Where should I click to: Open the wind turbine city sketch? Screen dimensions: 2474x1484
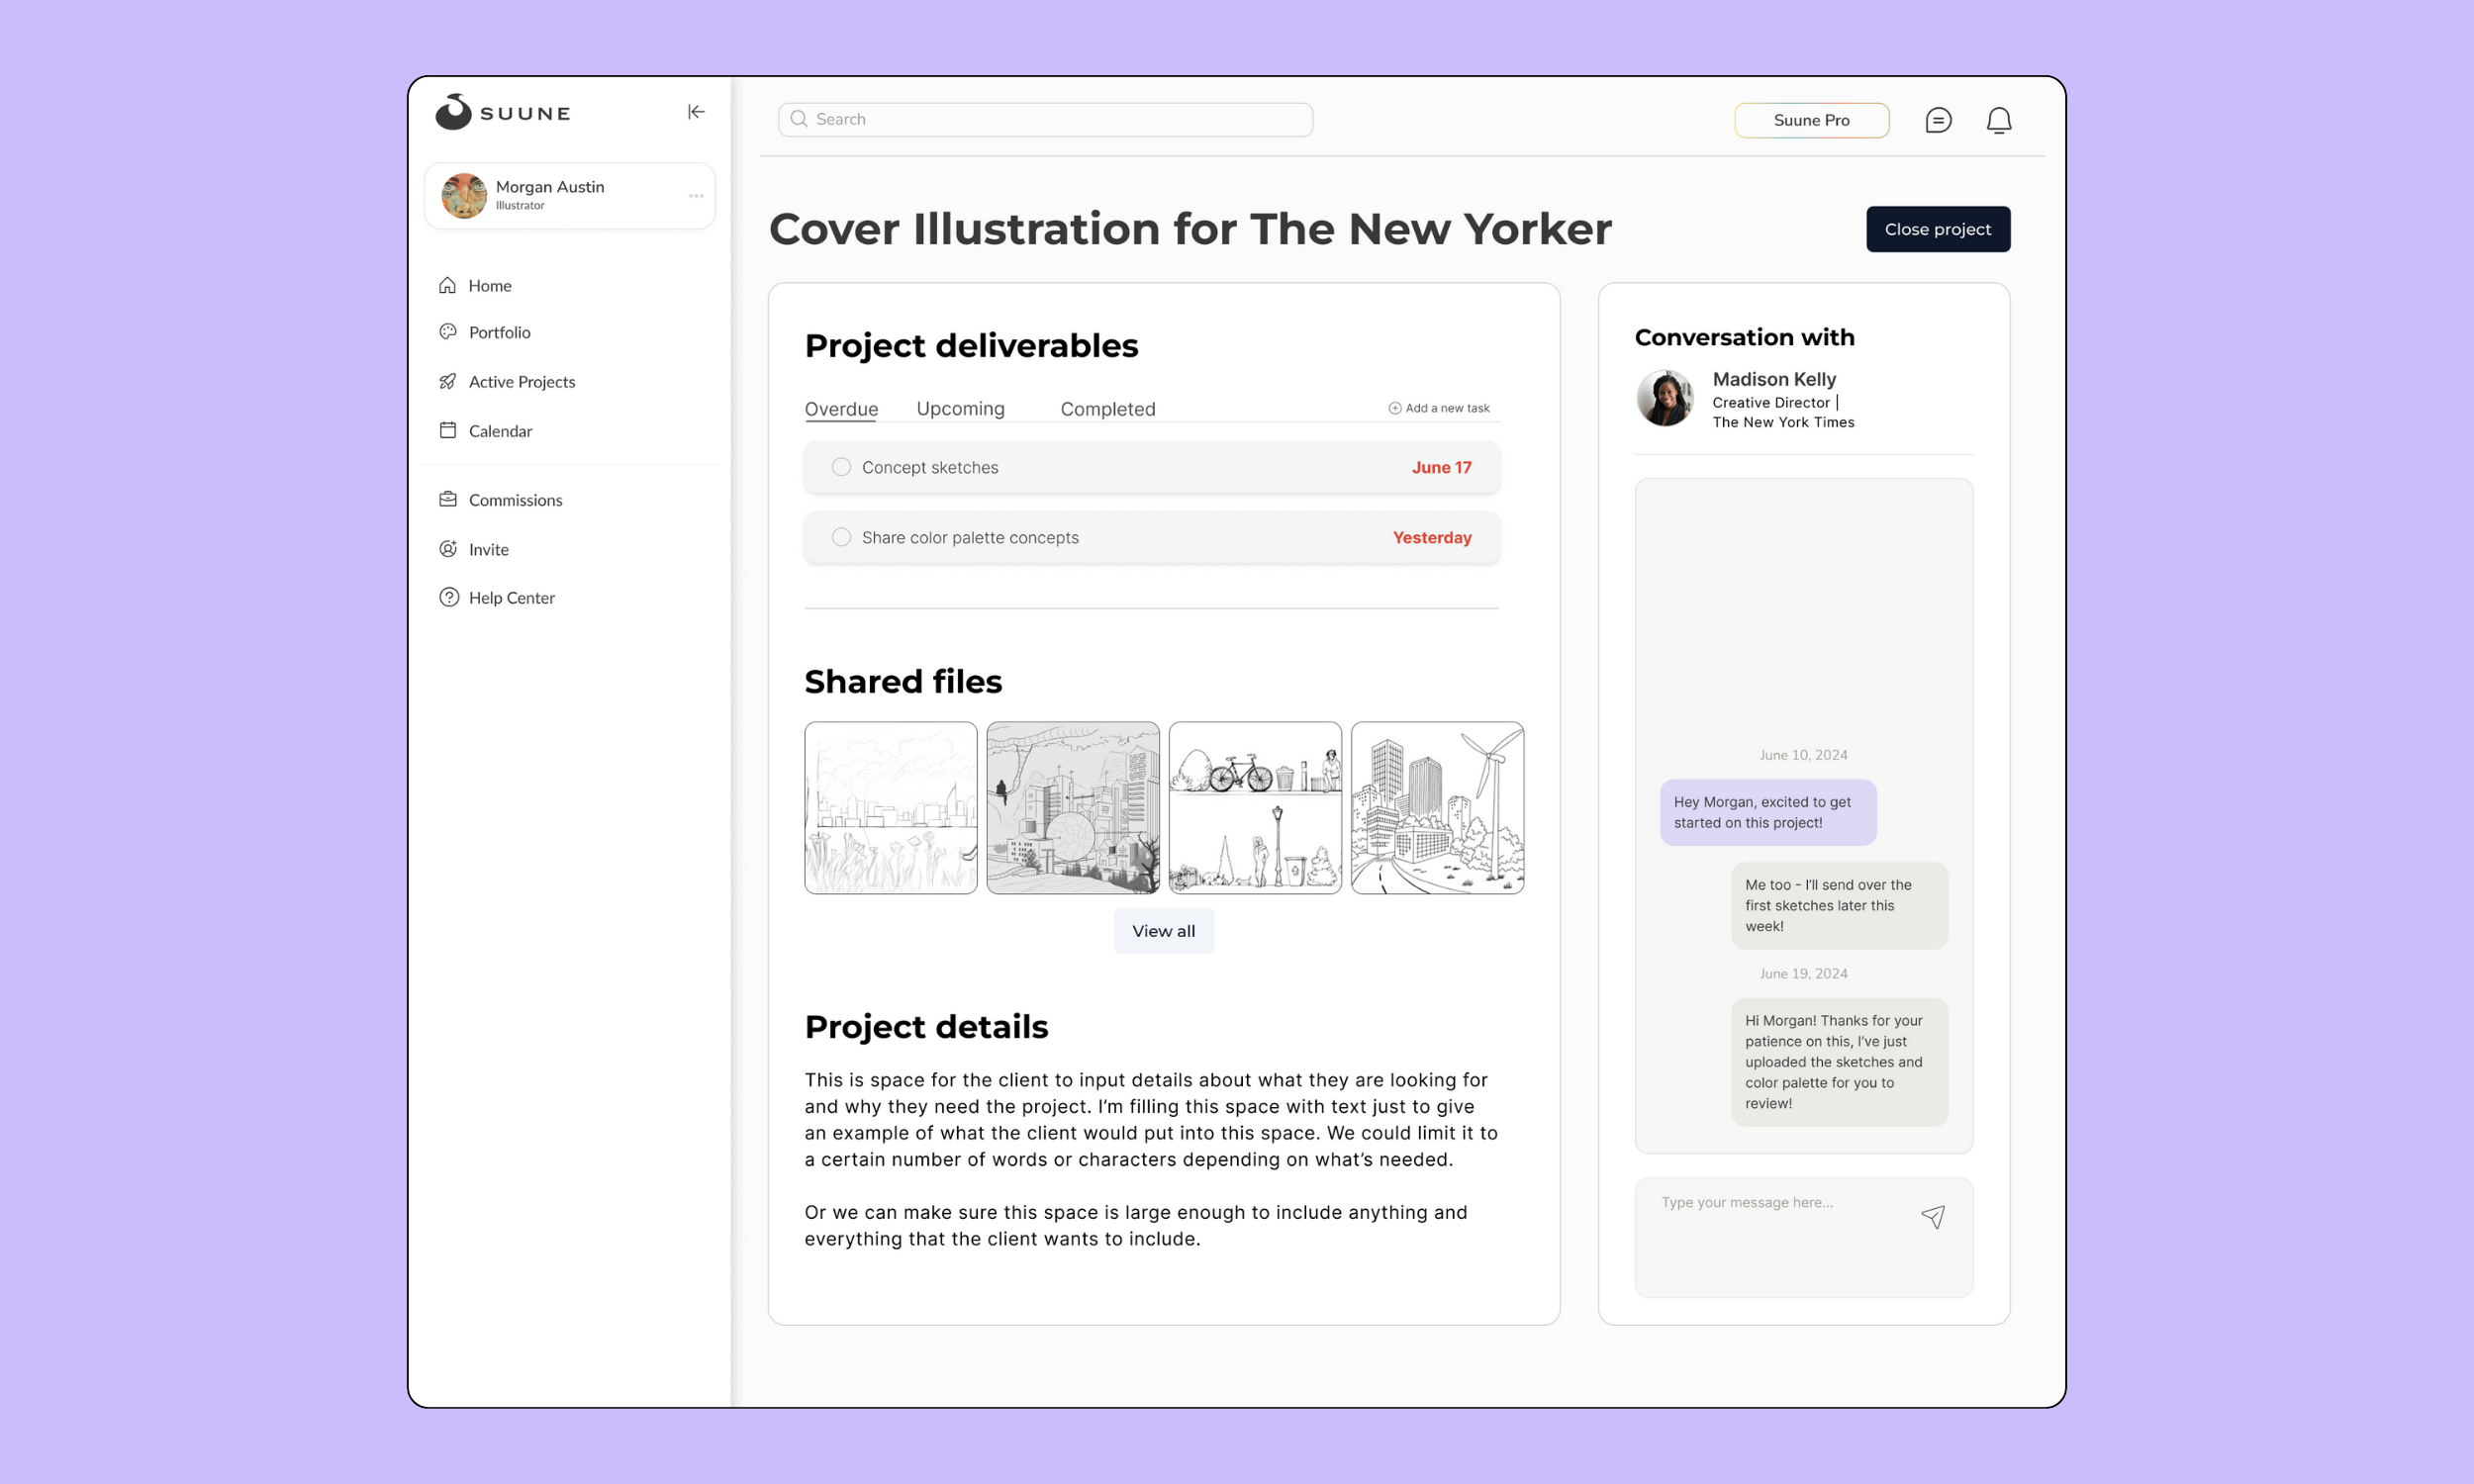click(1436, 807)
